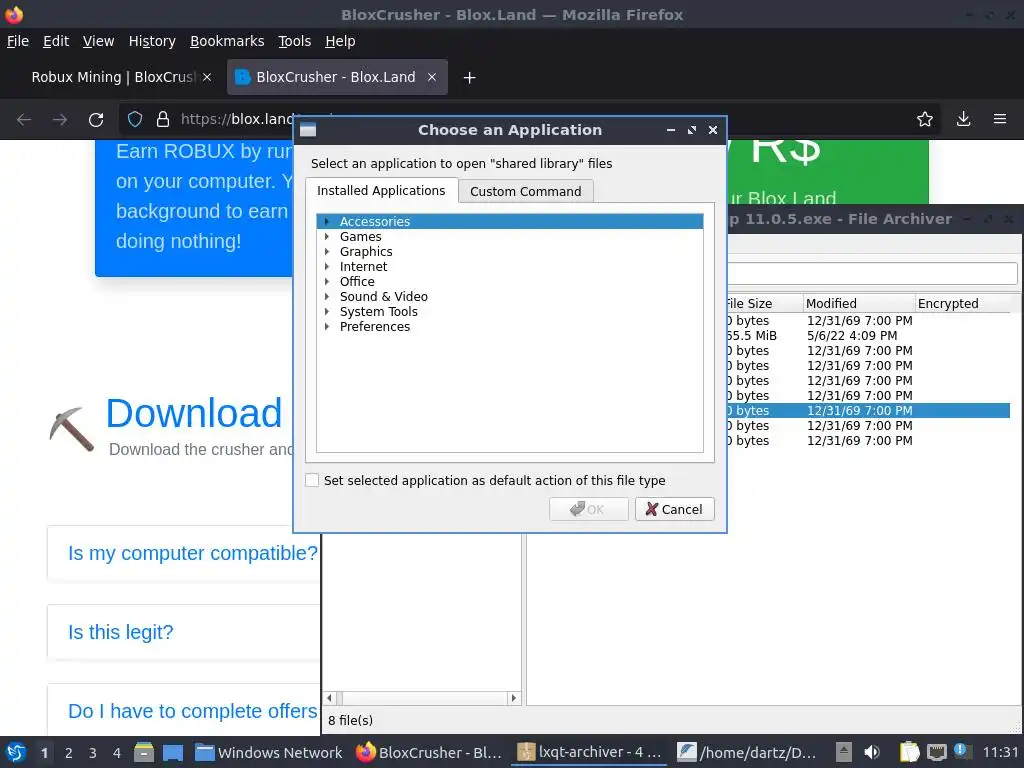Image resolution: width=1024 pixels, height=768 pixels.
Task: Sort archiver list by Modified column
Action: [858, 303]
